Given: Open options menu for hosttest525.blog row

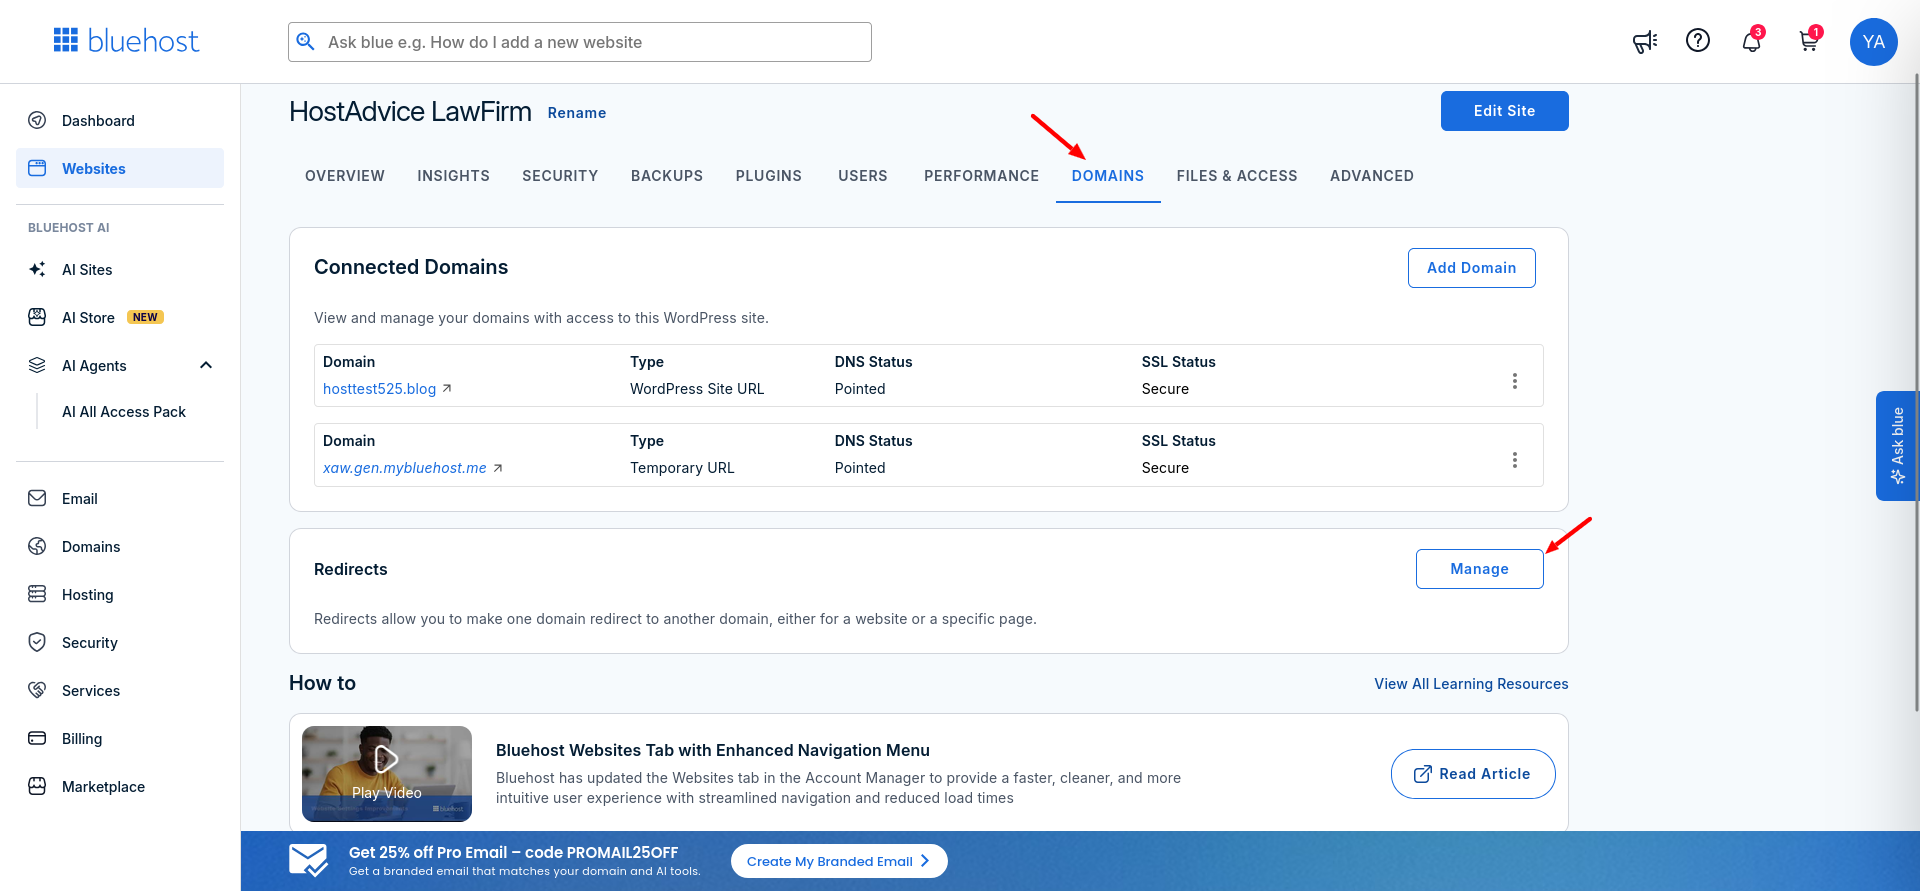Looking at the screenshot, I should tap(1515, 381).
